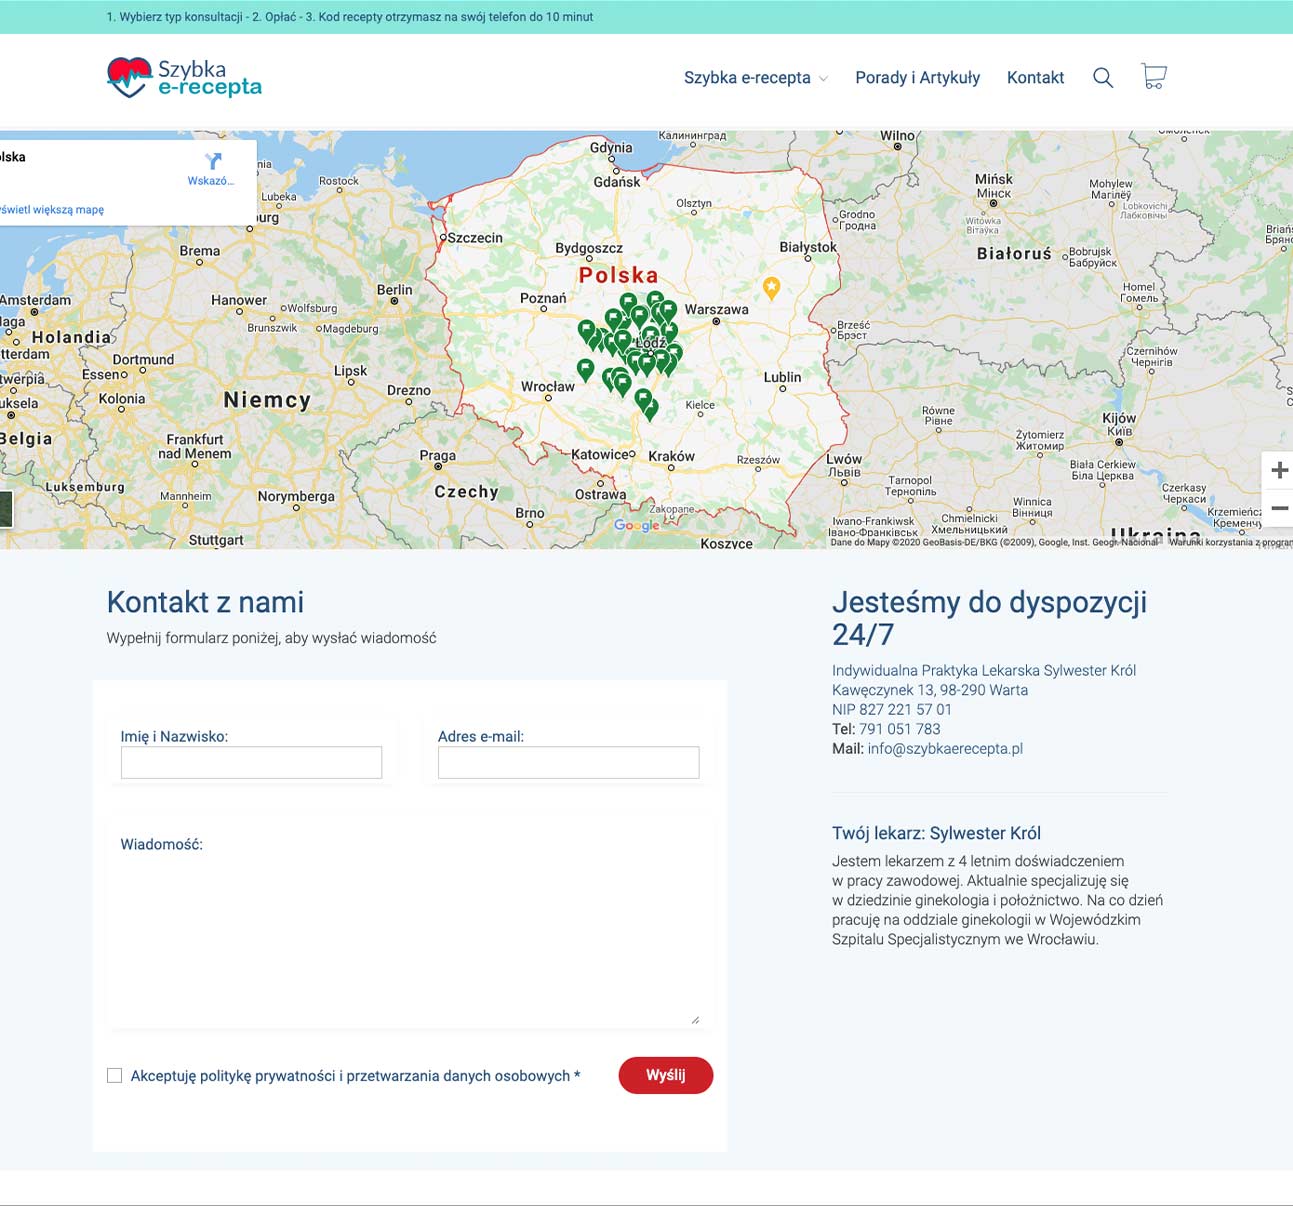This screenshot has width=1293, height=1206.
Task: Click the 'Holandia' label on the map
Action: coord(71,337)
